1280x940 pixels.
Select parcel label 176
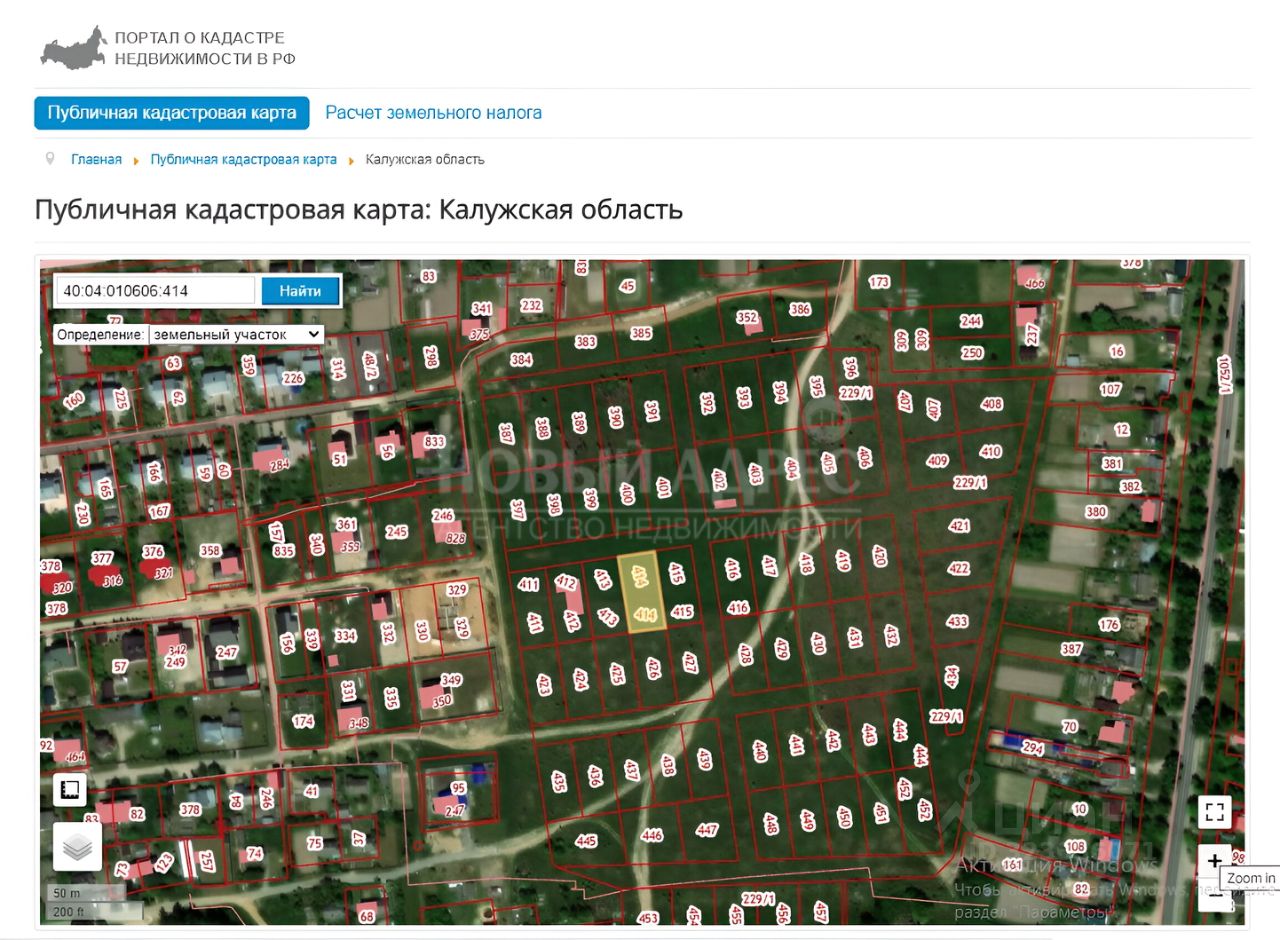coord(1108,625)
